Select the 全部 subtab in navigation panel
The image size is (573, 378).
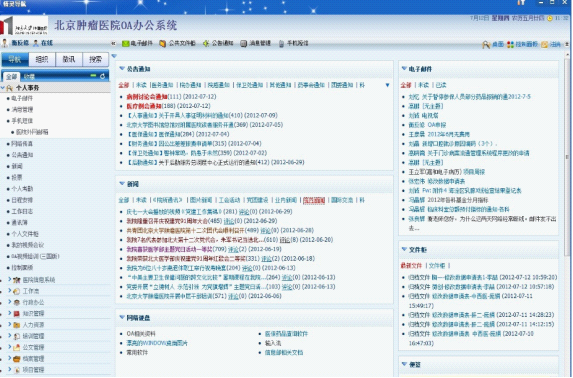point(11,76)
